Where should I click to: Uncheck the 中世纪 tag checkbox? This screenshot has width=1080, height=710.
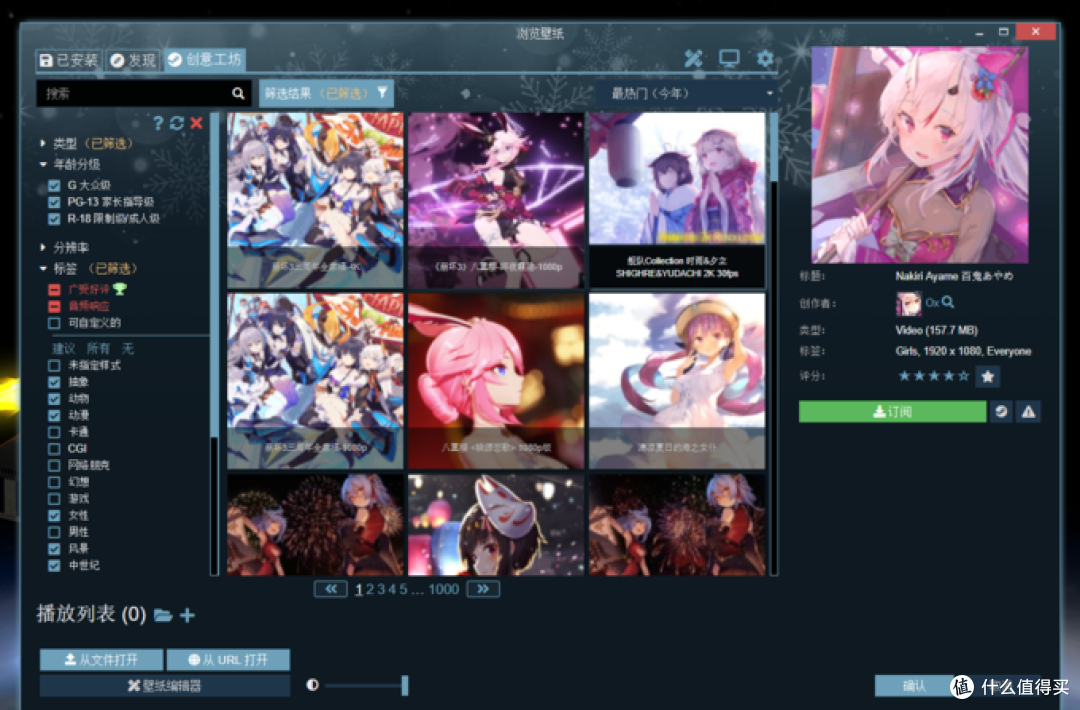click(54, 565)
